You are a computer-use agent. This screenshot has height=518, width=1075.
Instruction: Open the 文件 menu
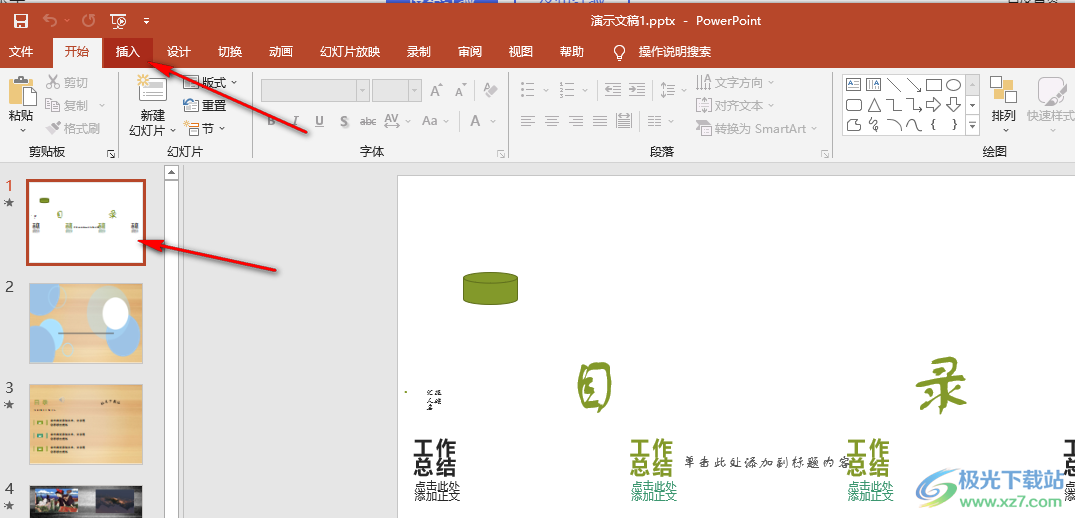[21, 51]
